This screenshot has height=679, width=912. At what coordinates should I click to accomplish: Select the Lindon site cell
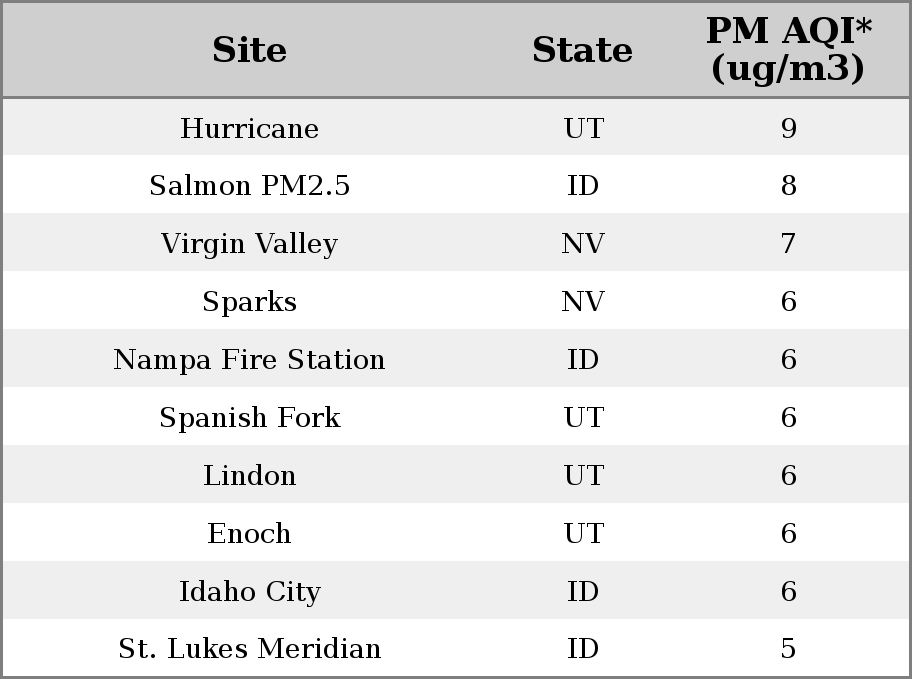coord(249,475)
